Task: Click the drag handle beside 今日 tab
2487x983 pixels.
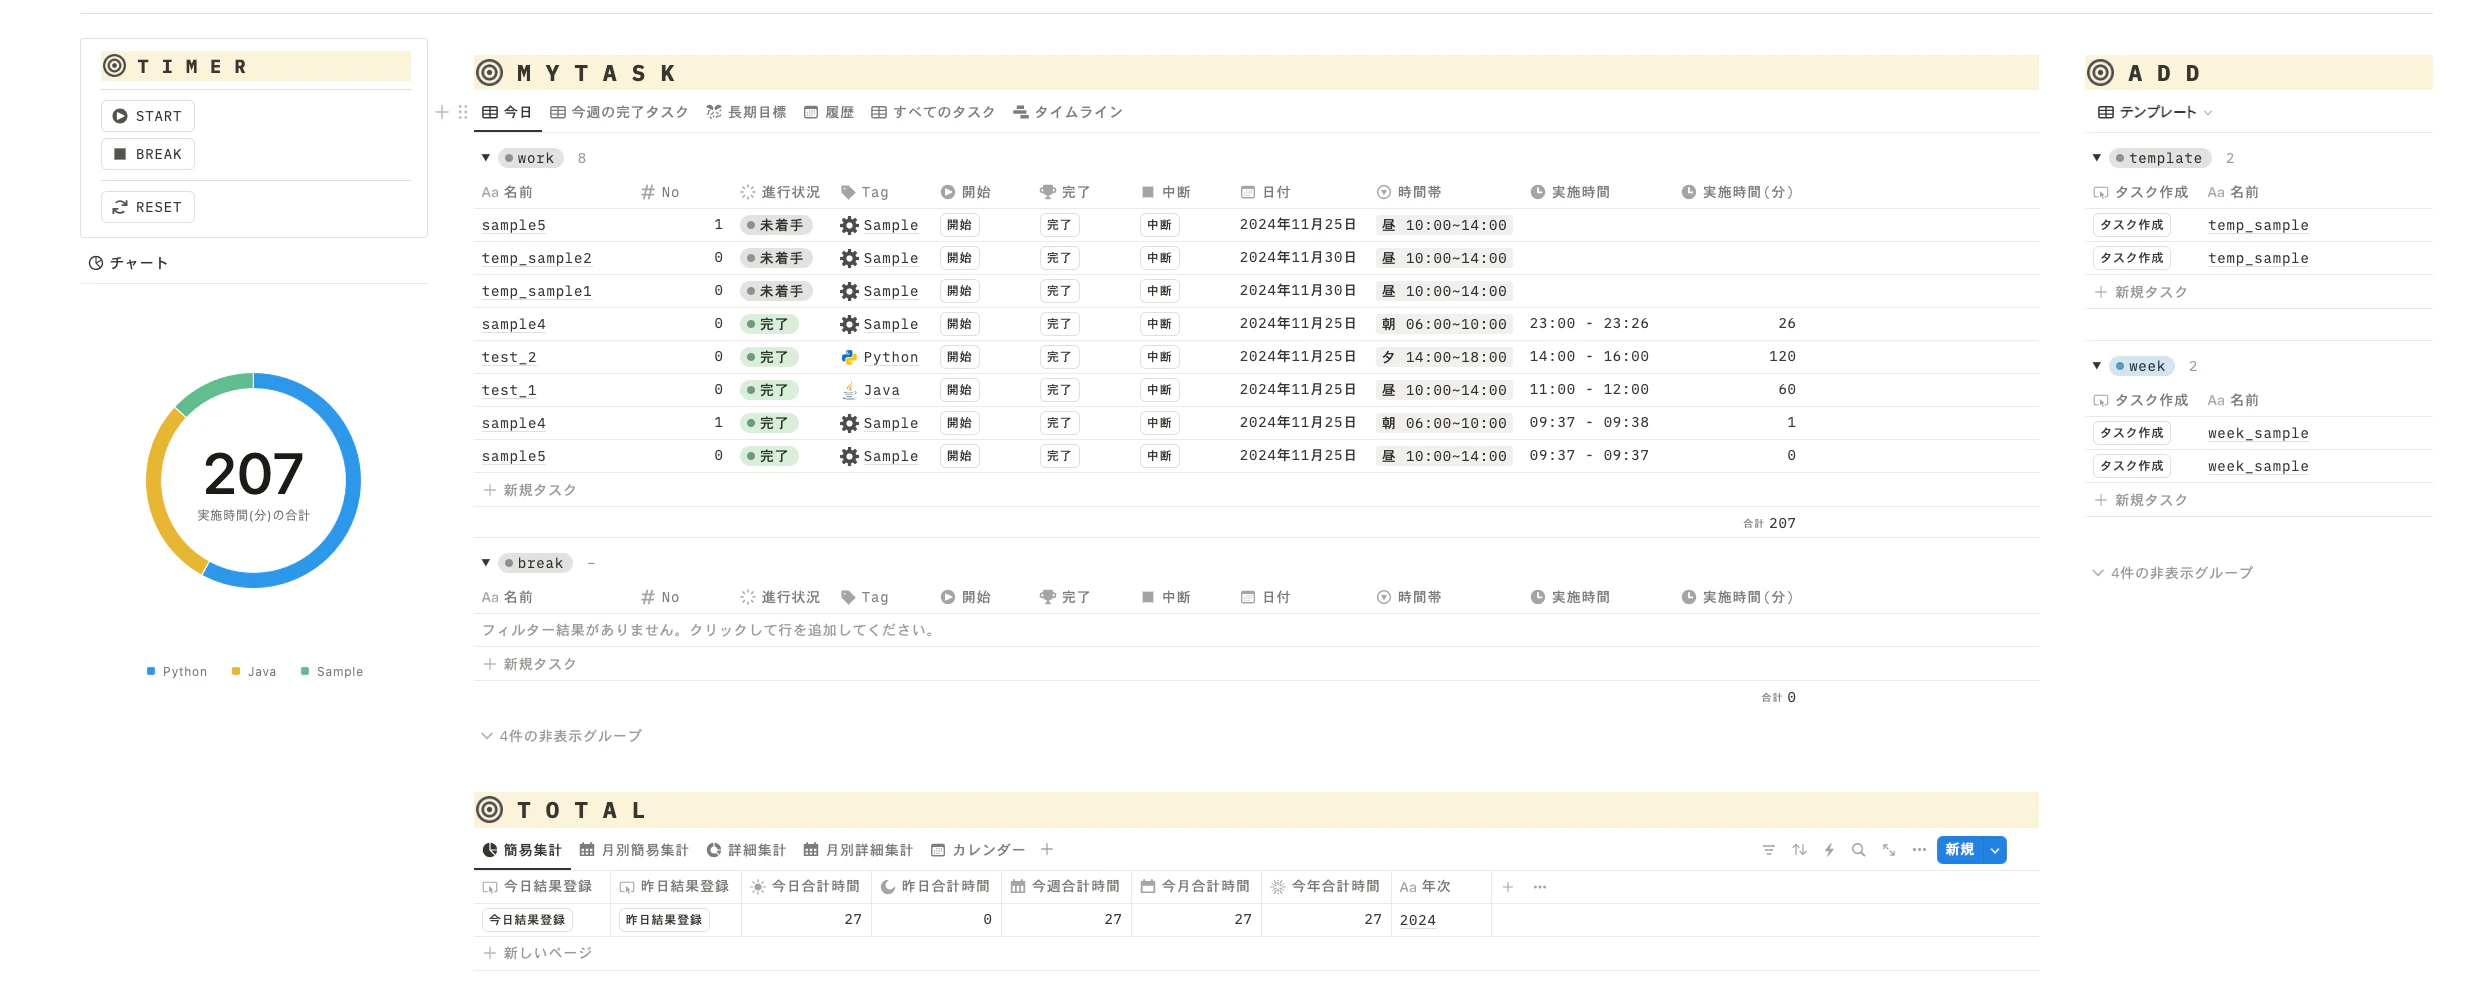Action: point(462,112)
